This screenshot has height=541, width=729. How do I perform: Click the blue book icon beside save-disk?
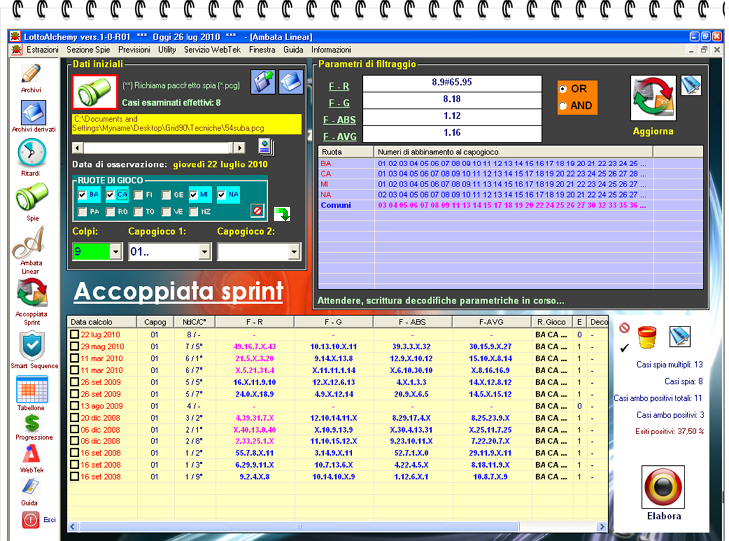(291, 82)
